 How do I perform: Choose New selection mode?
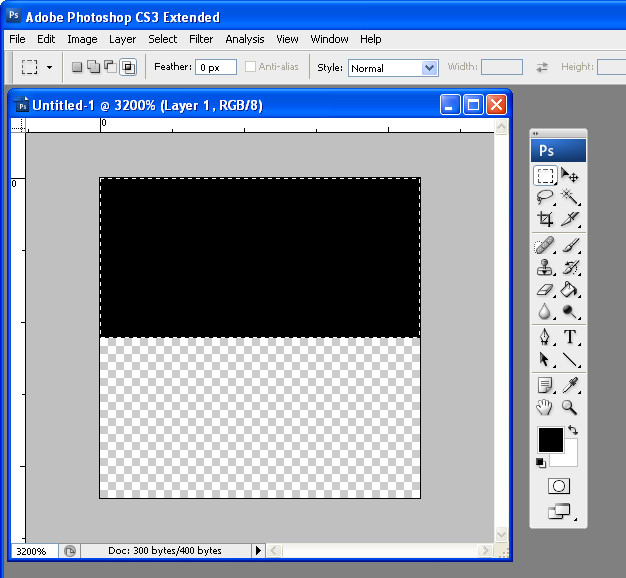pyautogui.click(x=77, y=67)
